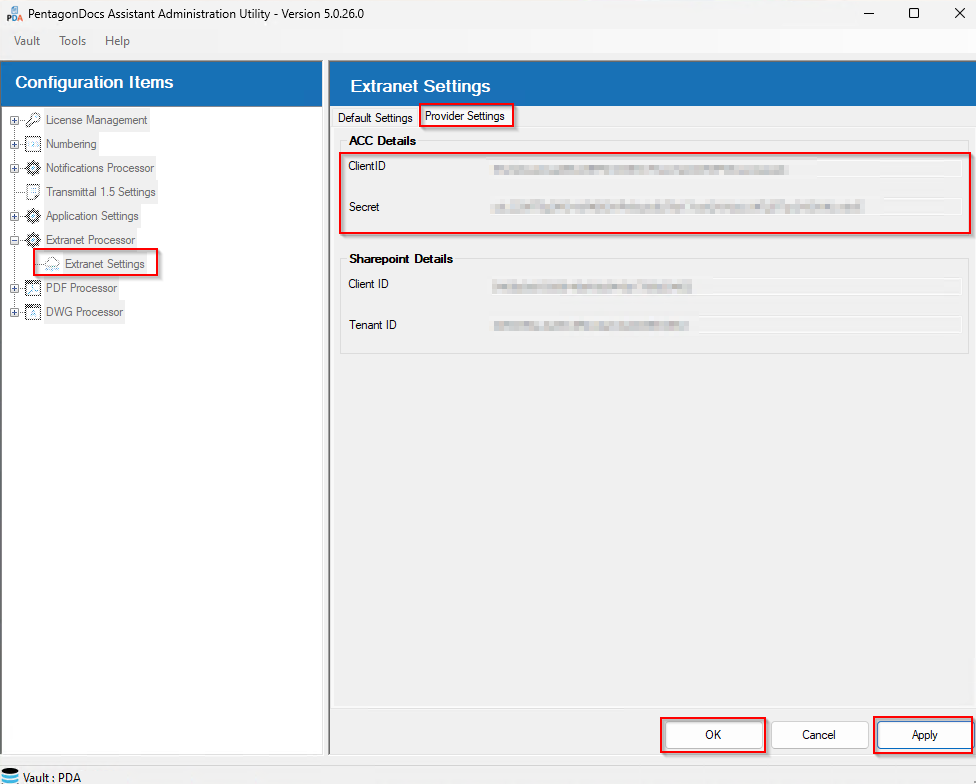Click the Extranet Settings cloud icon

tap(53, 264)
